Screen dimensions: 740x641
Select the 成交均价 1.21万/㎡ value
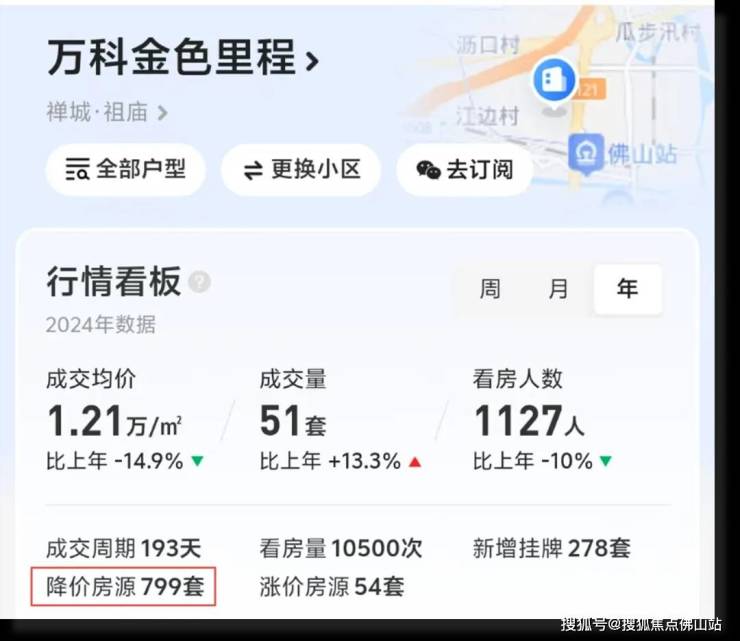coord(115,421)
